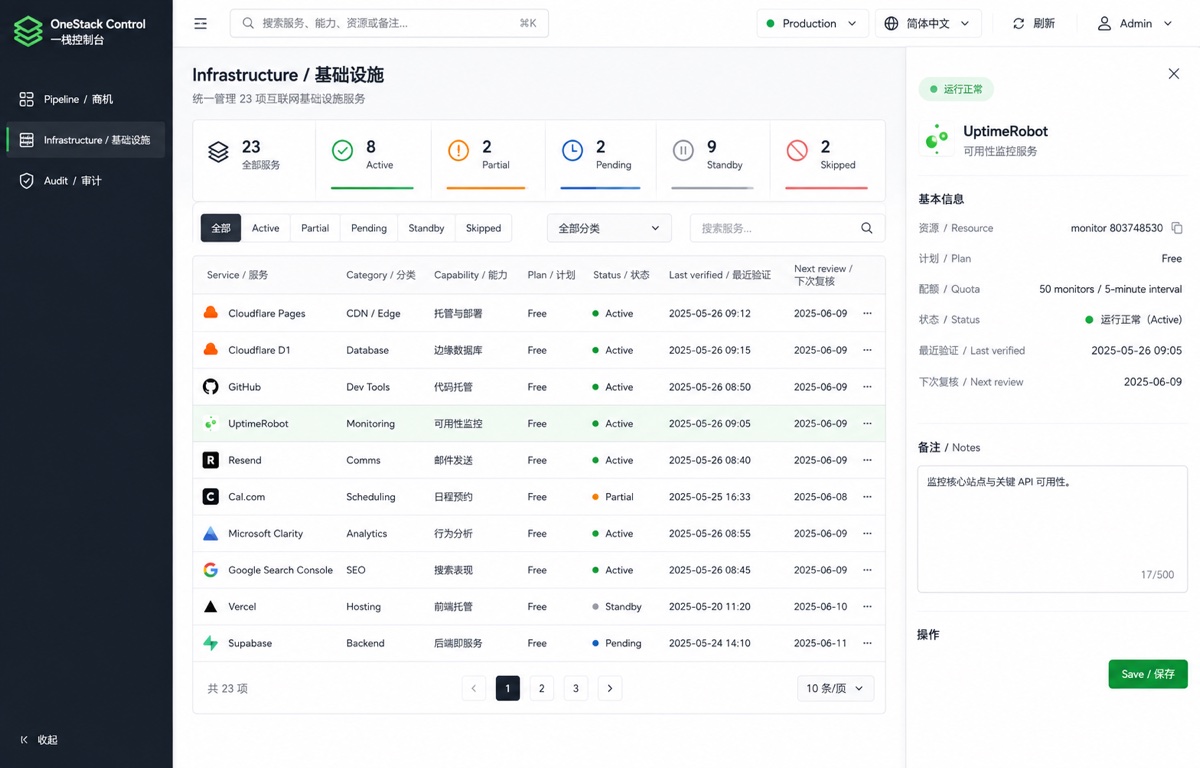Open the Pipeline sidebar item
The width and height of the screenshot is (1200, 768).
pos(86,99)
